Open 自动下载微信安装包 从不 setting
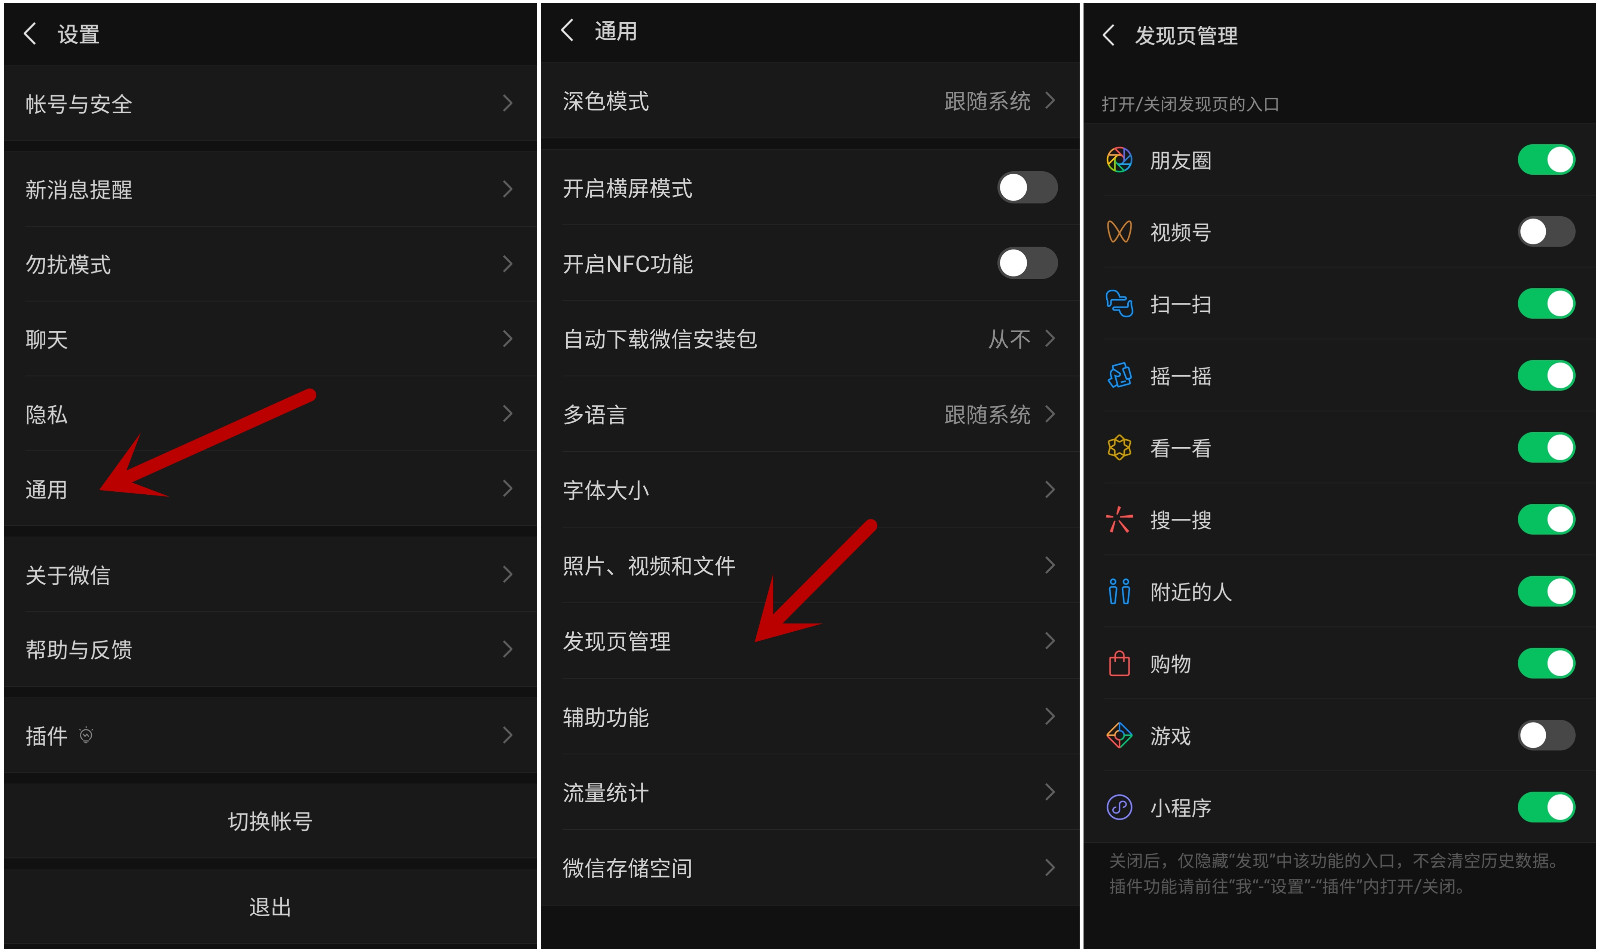This screenshot has width=1600, height=952. tap(810, 339)
